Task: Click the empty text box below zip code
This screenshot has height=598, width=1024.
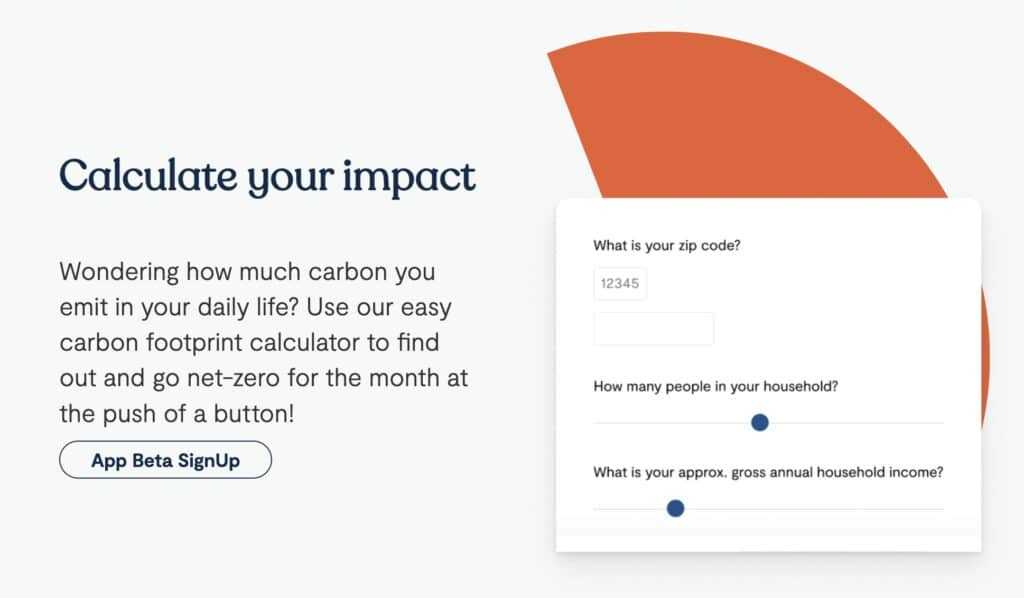Action: (654, 328)
